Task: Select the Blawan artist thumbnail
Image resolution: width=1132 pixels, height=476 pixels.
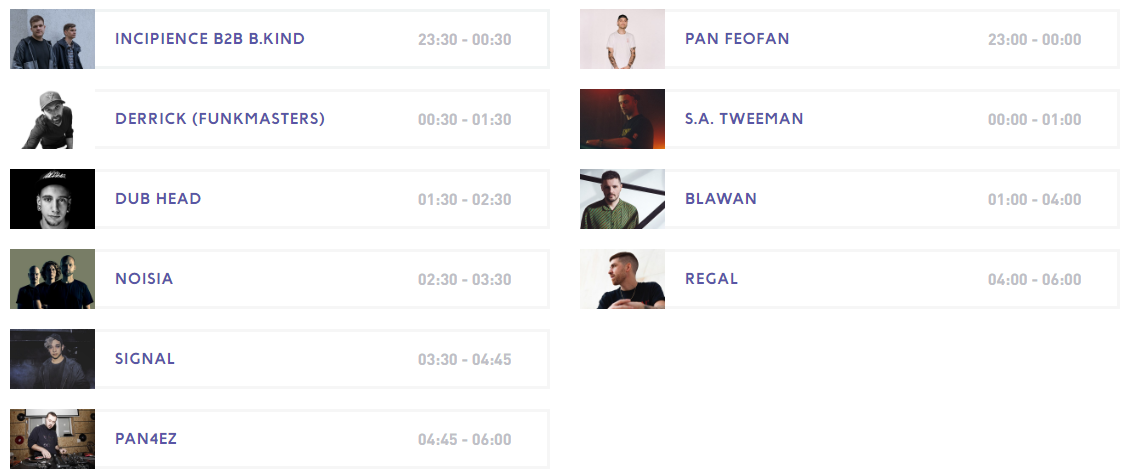Action: click(x=622, y=199)
